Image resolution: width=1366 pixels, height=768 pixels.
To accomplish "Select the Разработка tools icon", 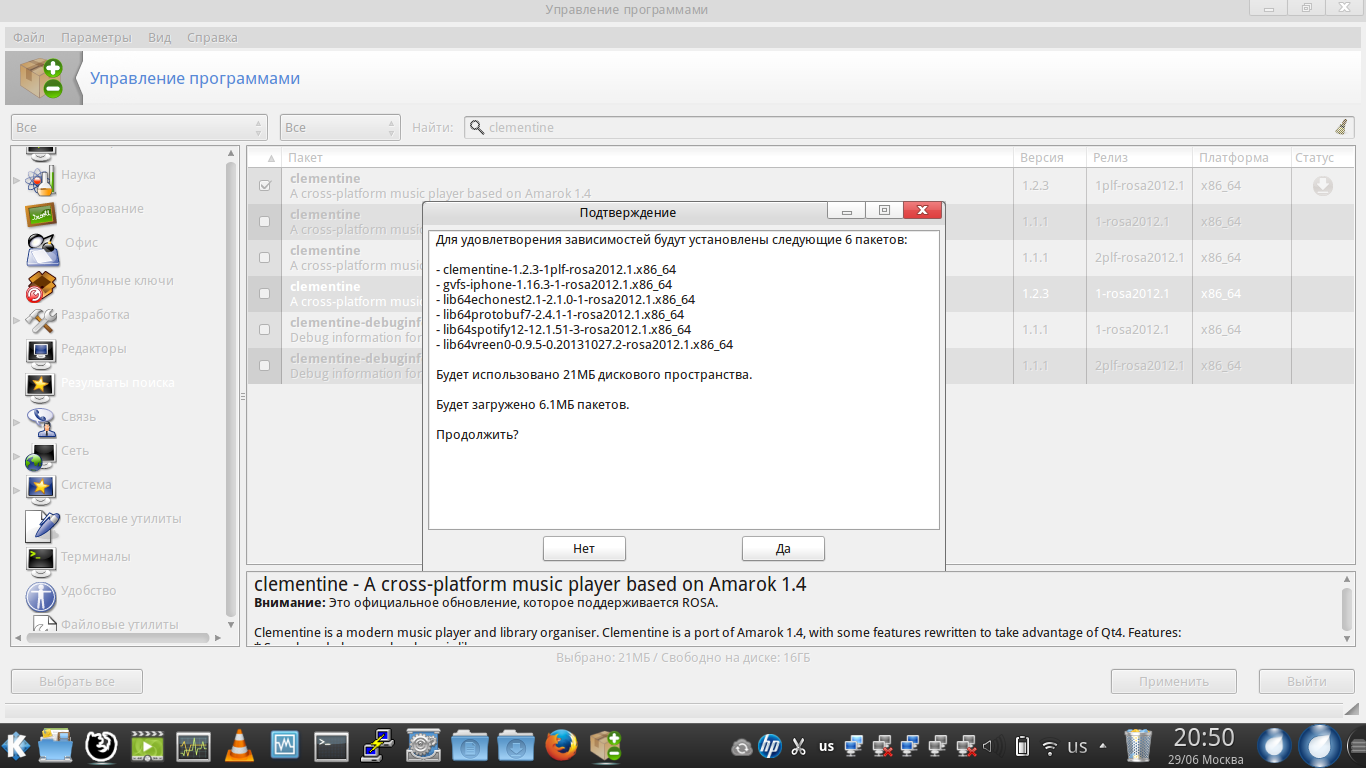I will [x=40, y=319].
